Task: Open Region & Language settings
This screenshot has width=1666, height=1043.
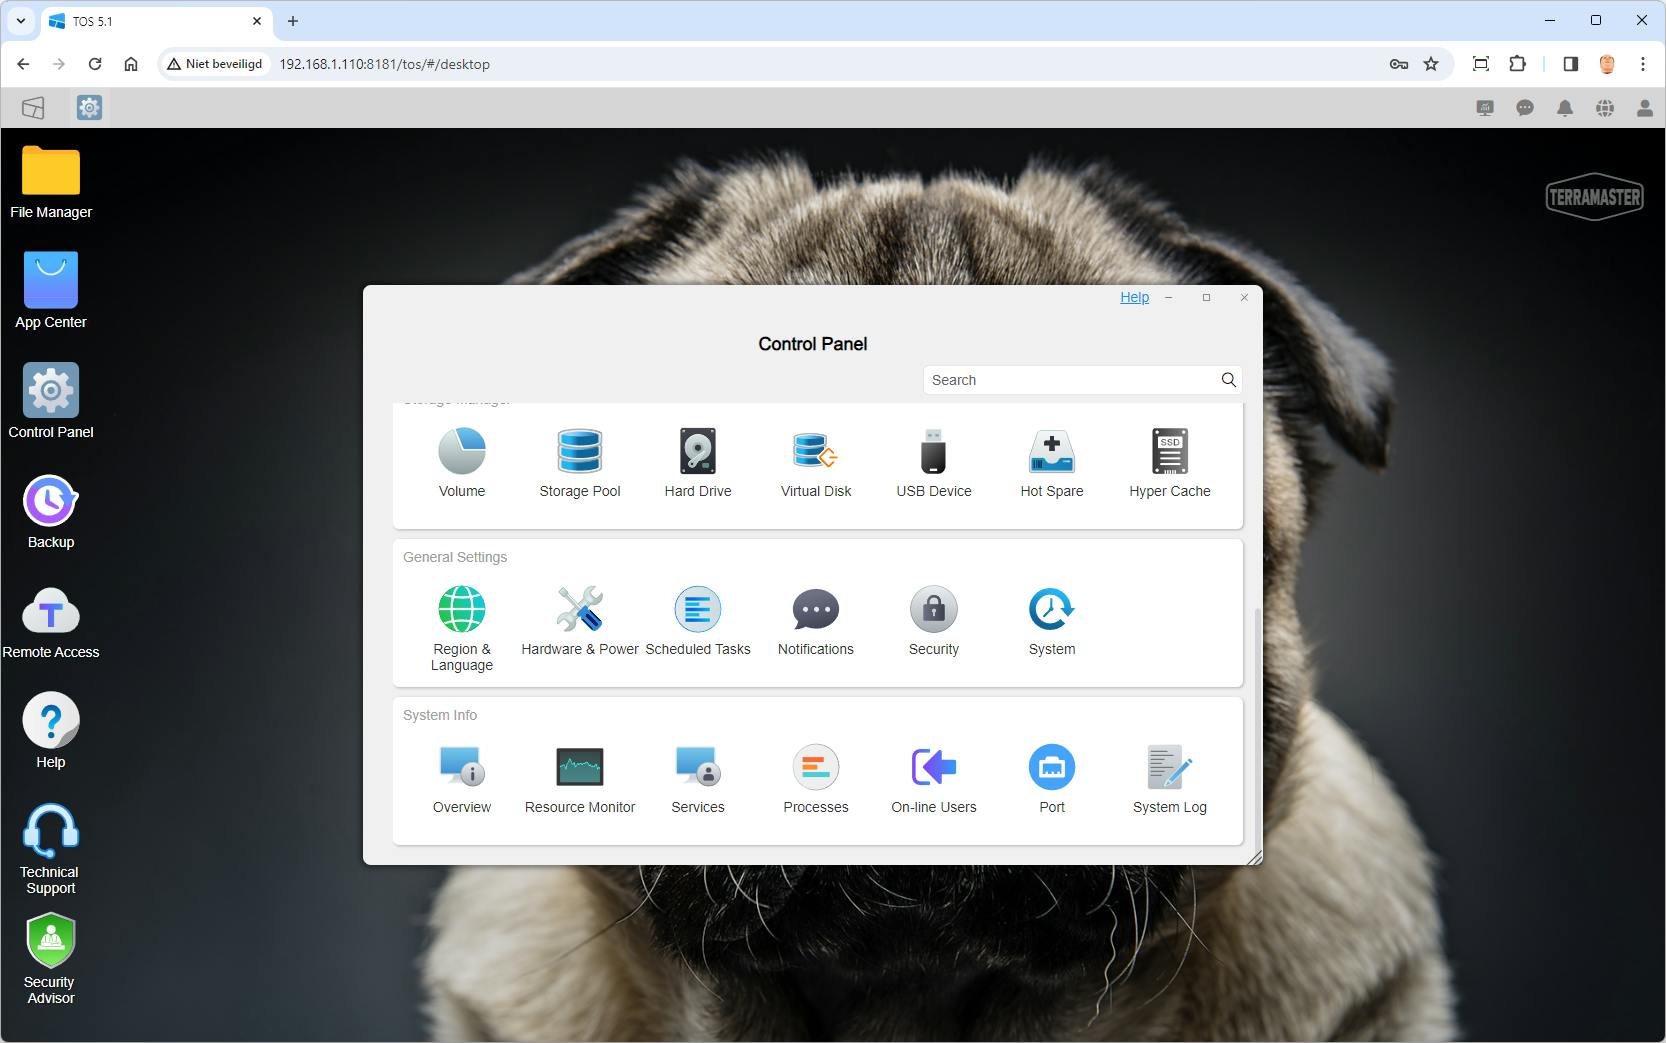Action: [462, 628]
